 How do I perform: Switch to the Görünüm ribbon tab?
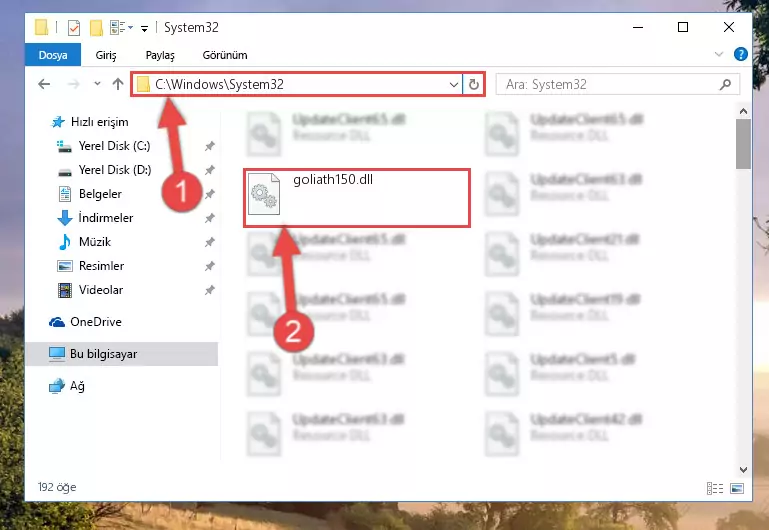click(225, 55)
